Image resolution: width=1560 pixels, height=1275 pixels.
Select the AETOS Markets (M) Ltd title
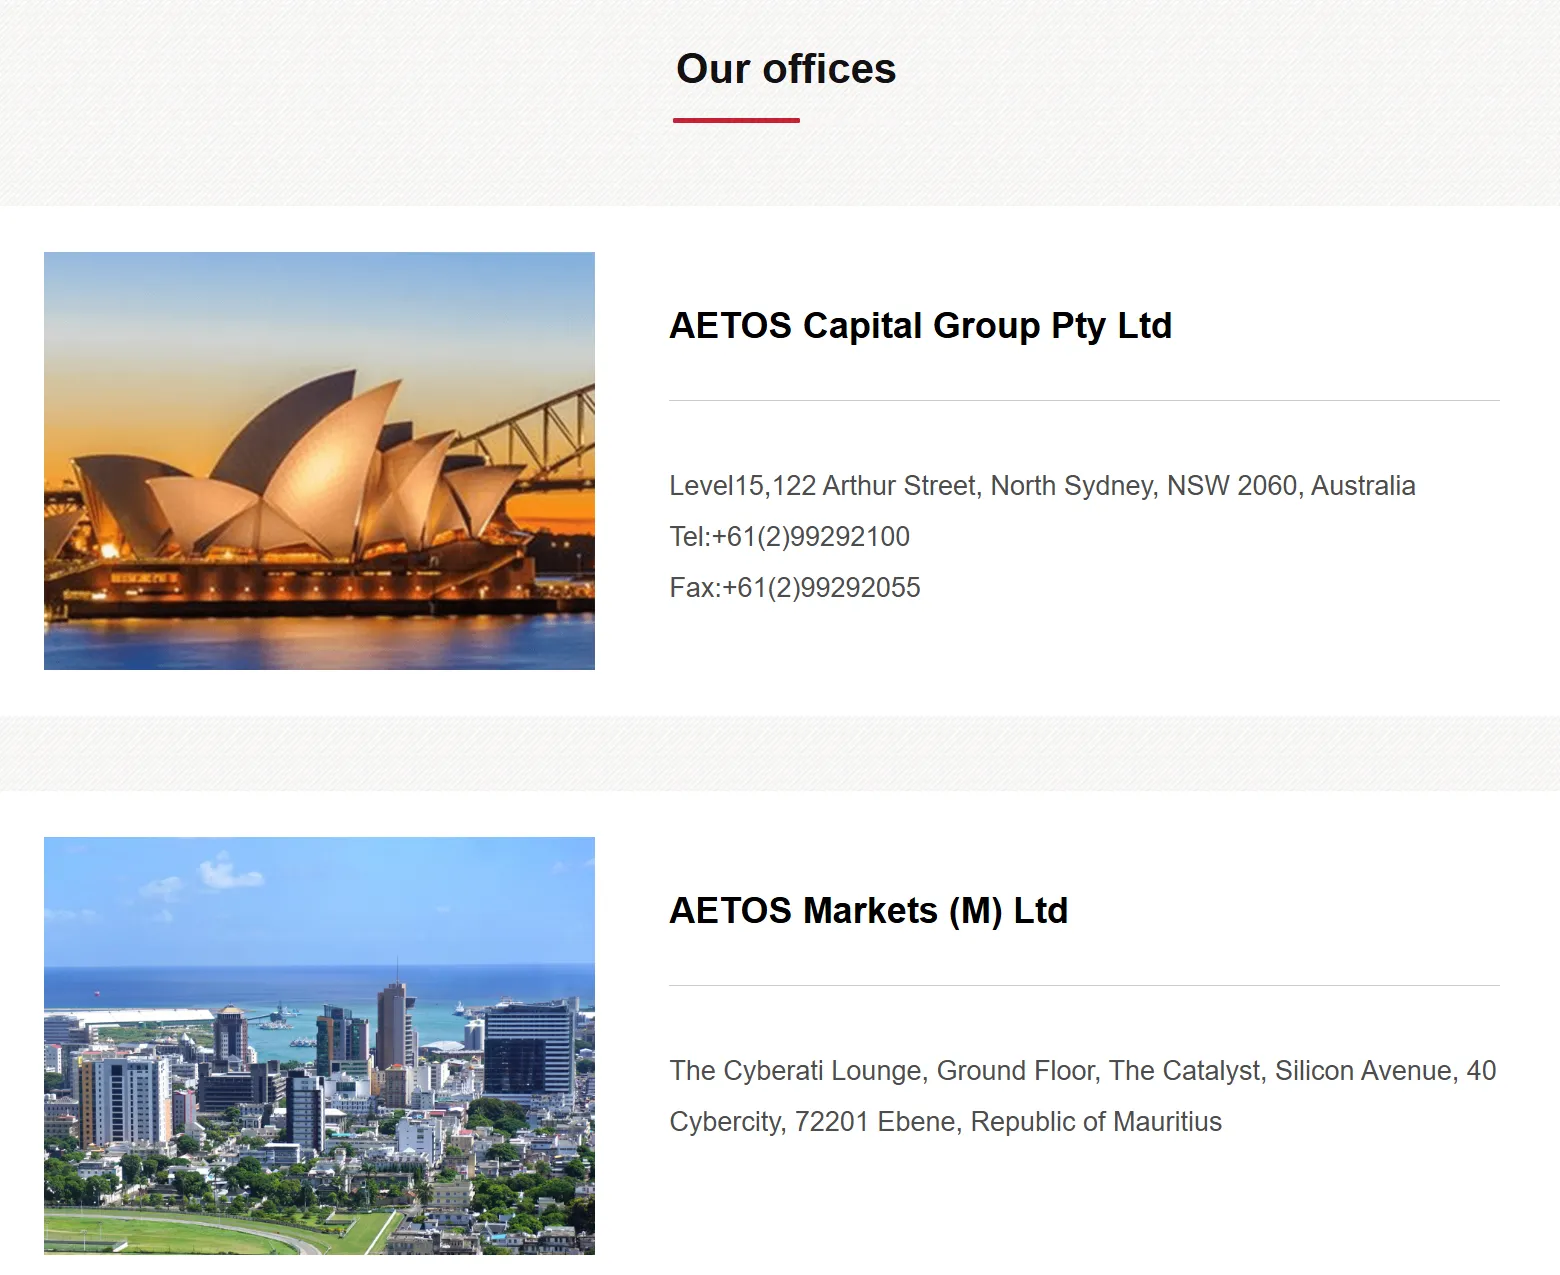pos(868,911)
